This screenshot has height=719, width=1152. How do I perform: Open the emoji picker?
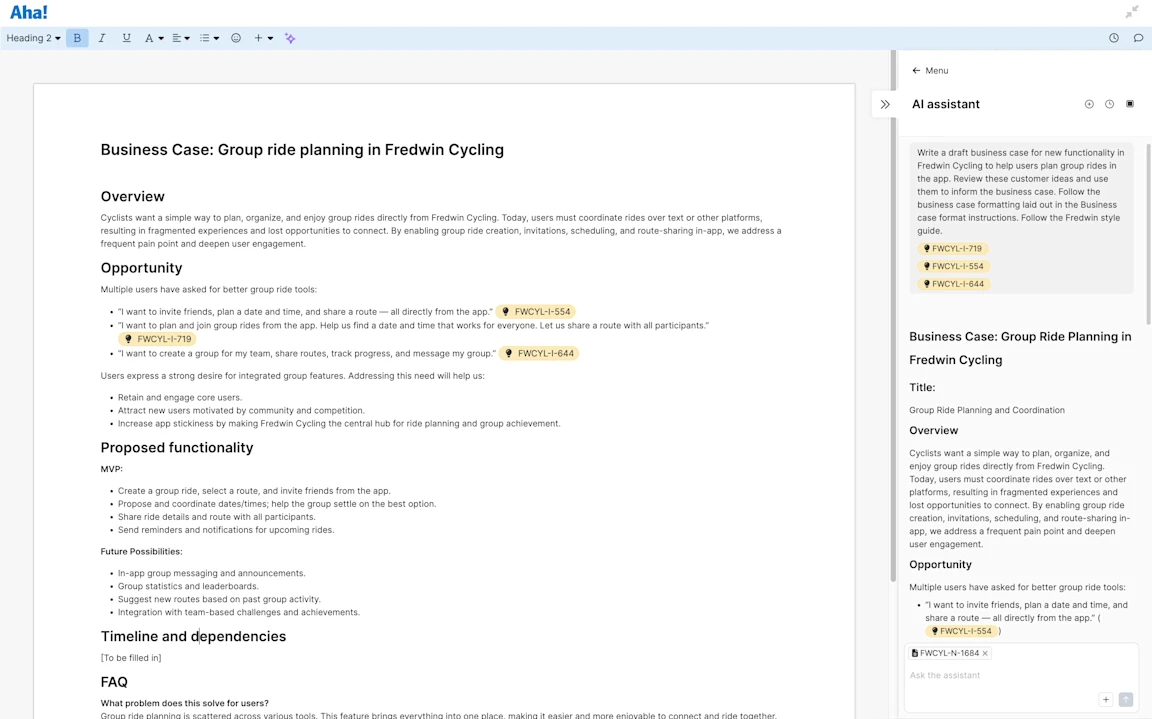(236, 38)
